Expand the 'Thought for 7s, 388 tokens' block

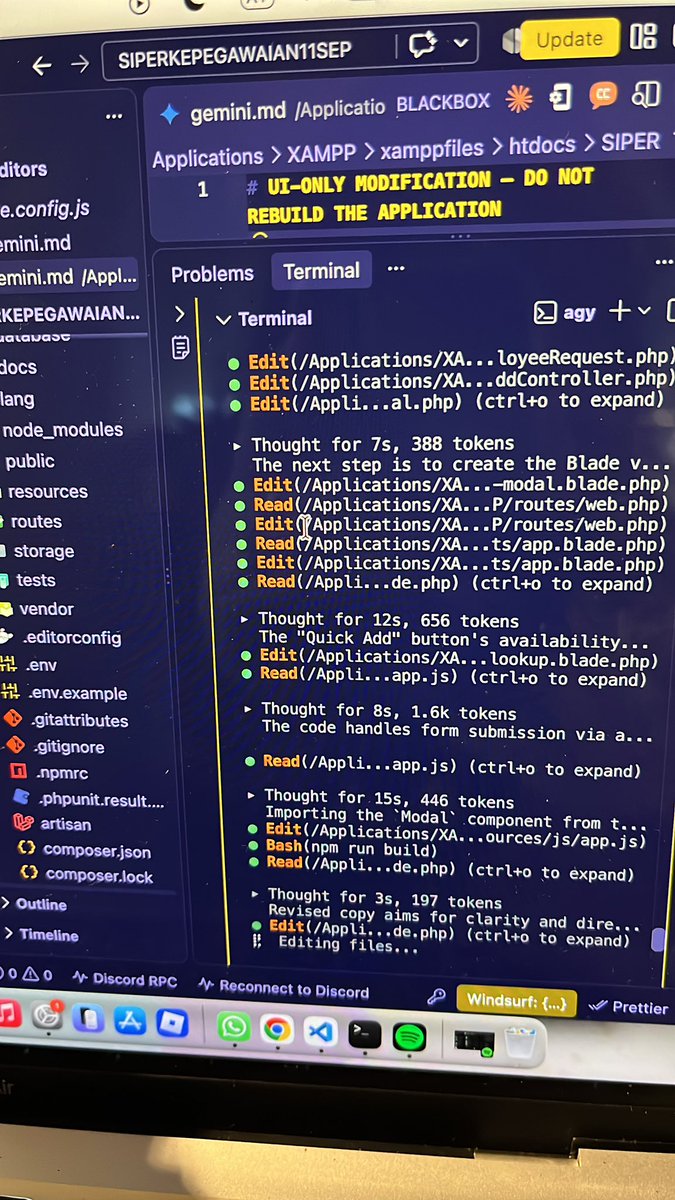click(375, 444)
